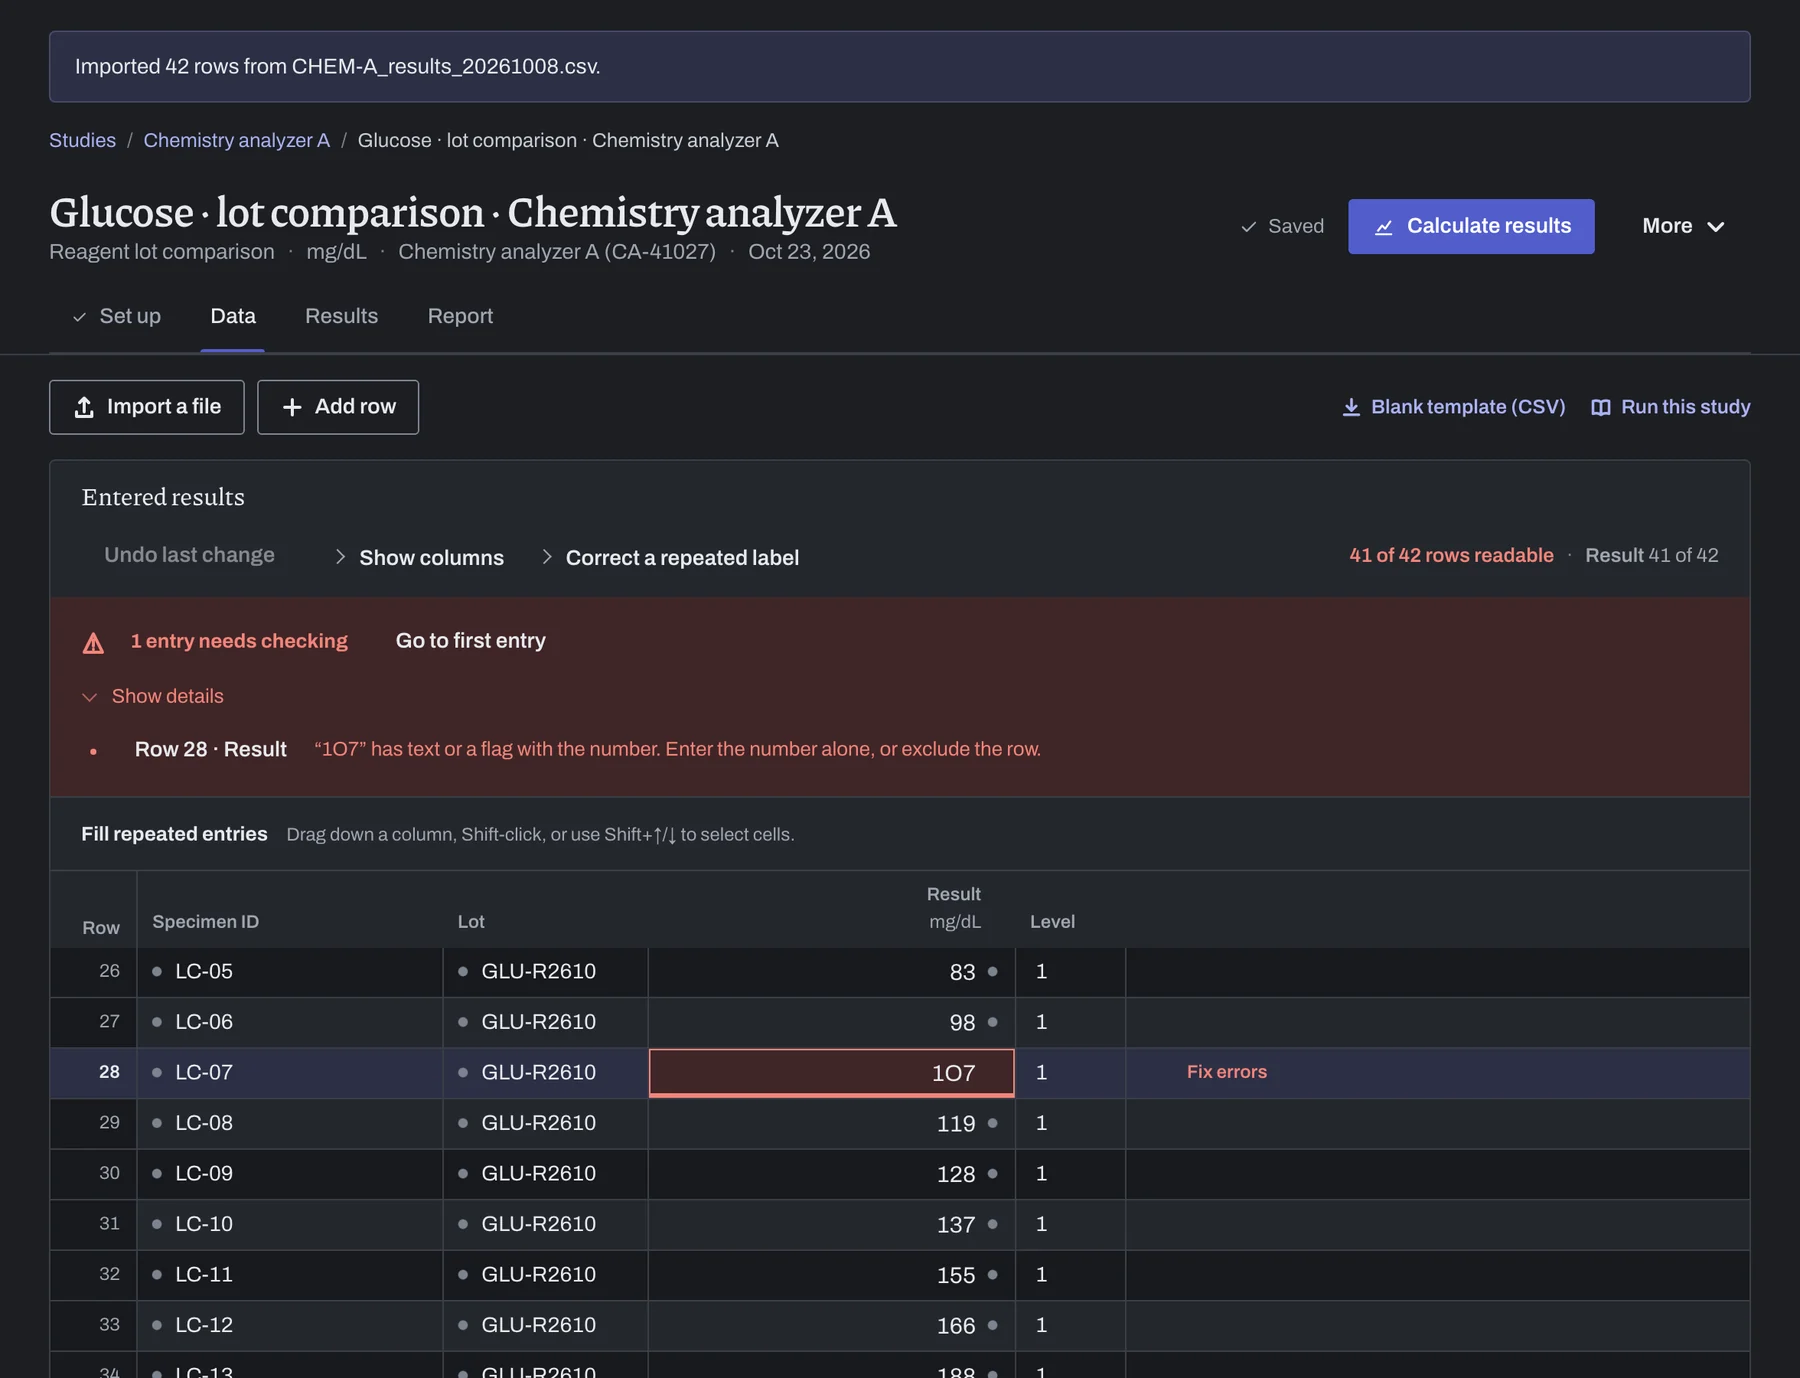The width and height of the screenshot is (1800, 1378).
Task: Go to the Set up tab
Action: click(116, 316)
